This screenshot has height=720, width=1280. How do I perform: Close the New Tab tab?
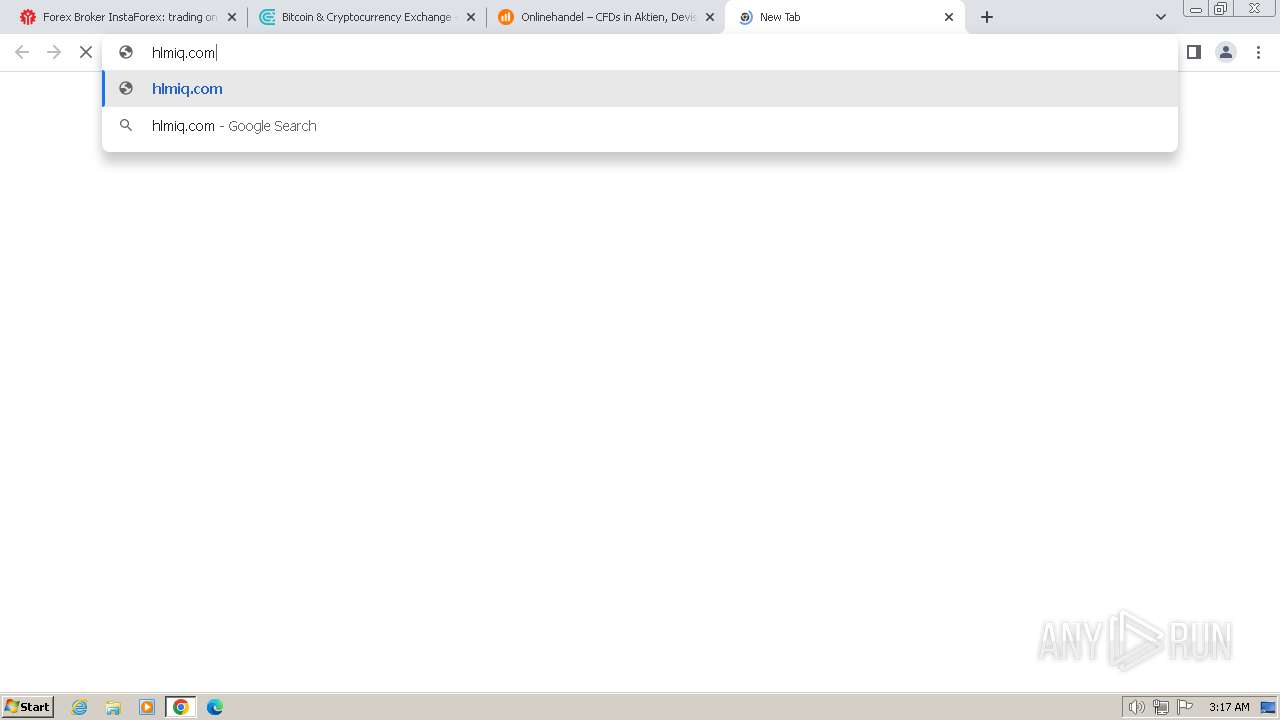point(949,17)
